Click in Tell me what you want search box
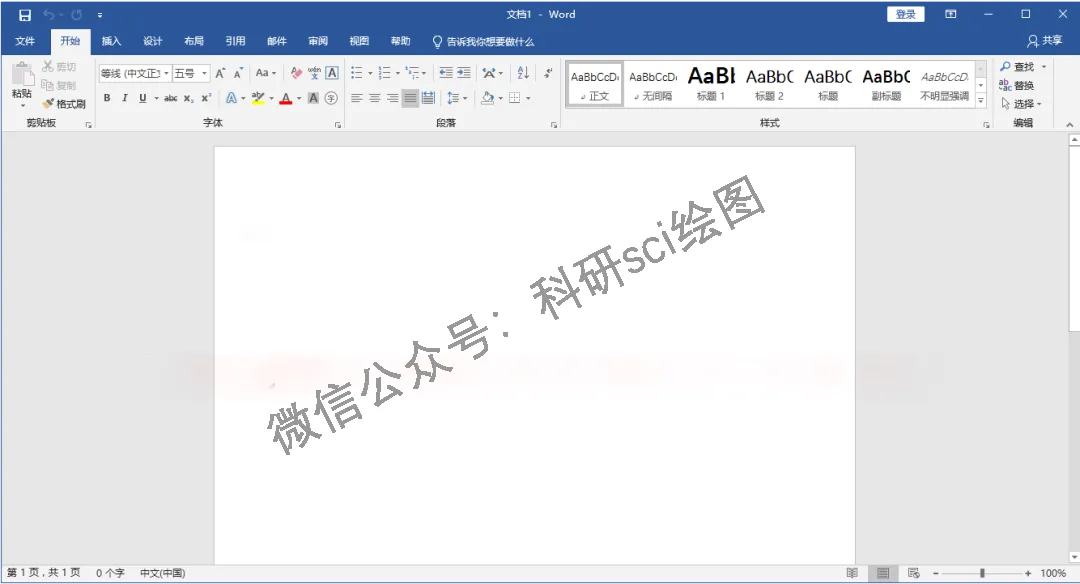1080x584 pixels. click(483, 42)
